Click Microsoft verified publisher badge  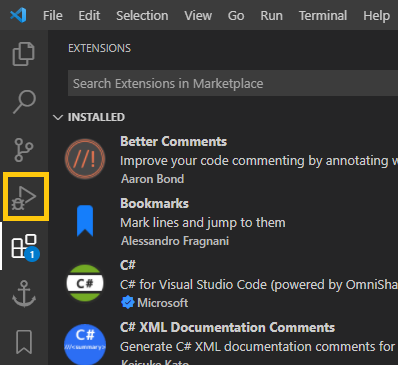[127, 303]
